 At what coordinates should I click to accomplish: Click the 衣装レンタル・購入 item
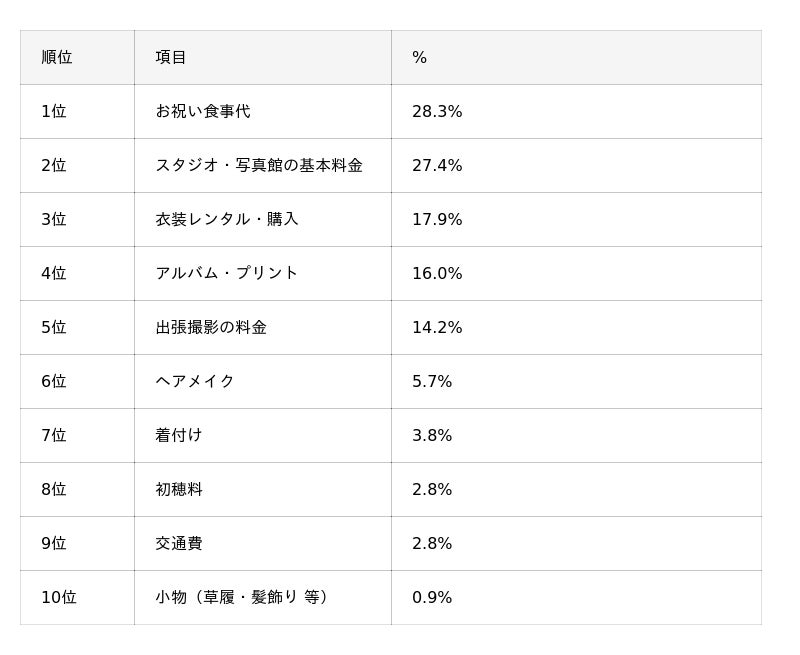[227, 220]
